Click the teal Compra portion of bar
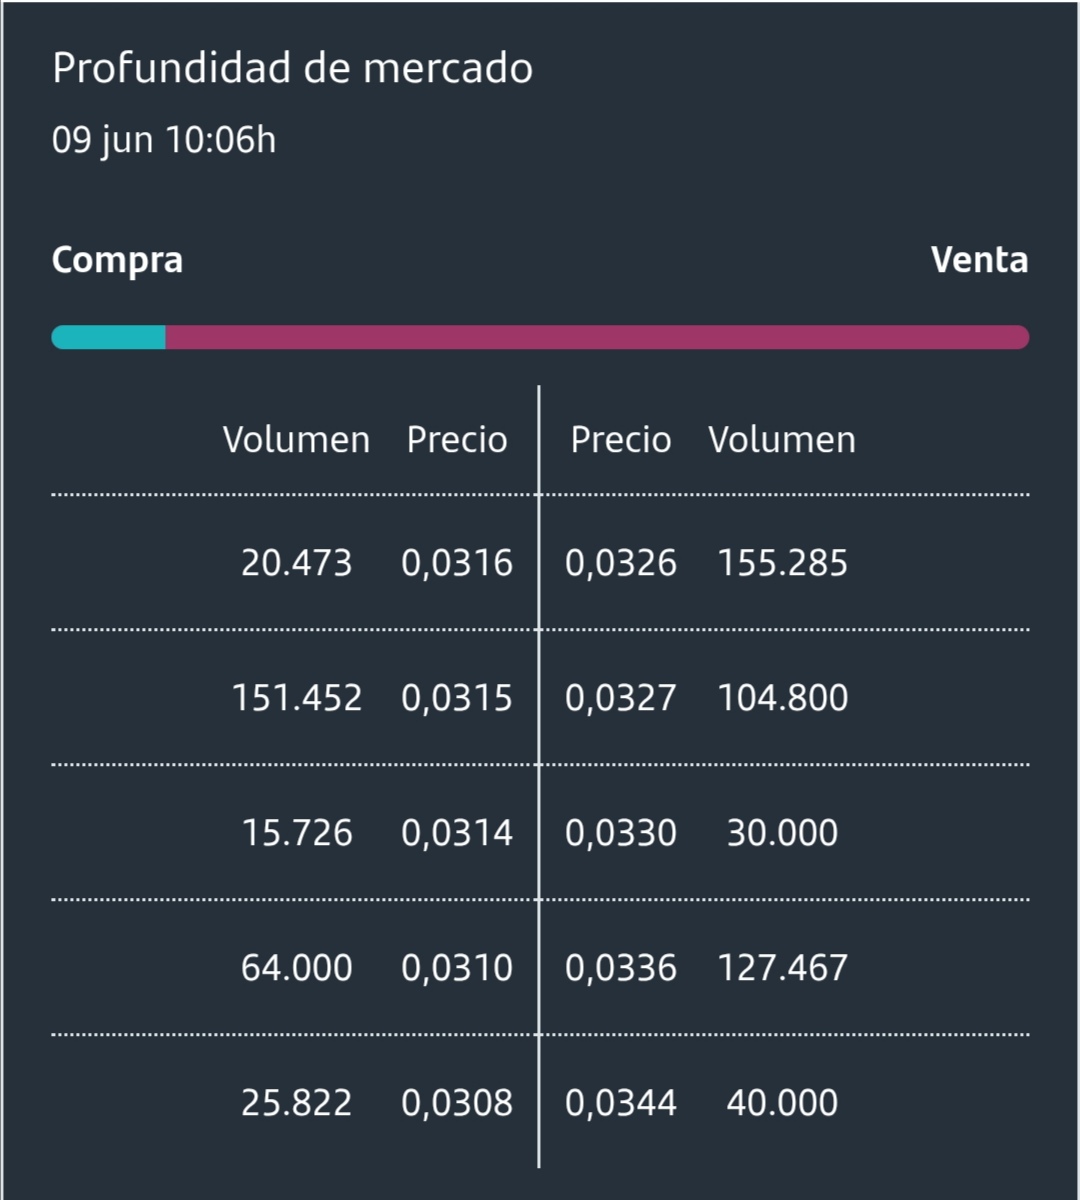The image size is (1080, 1200). point(108,337)
